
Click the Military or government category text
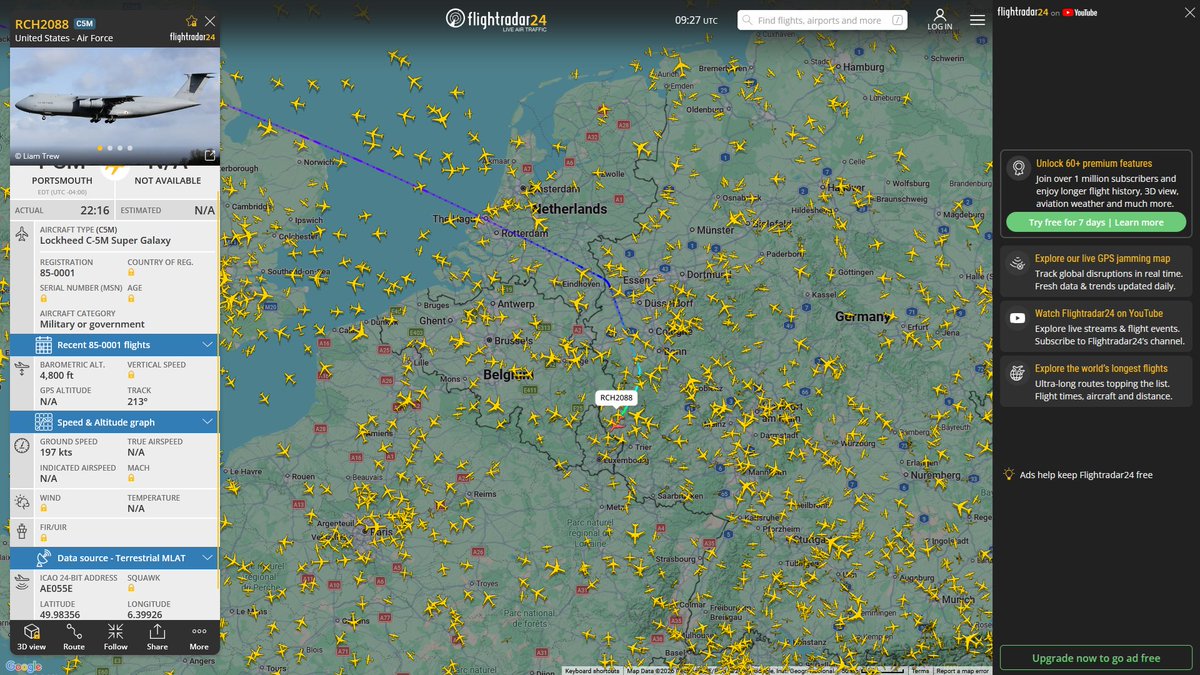pos(92,324)
